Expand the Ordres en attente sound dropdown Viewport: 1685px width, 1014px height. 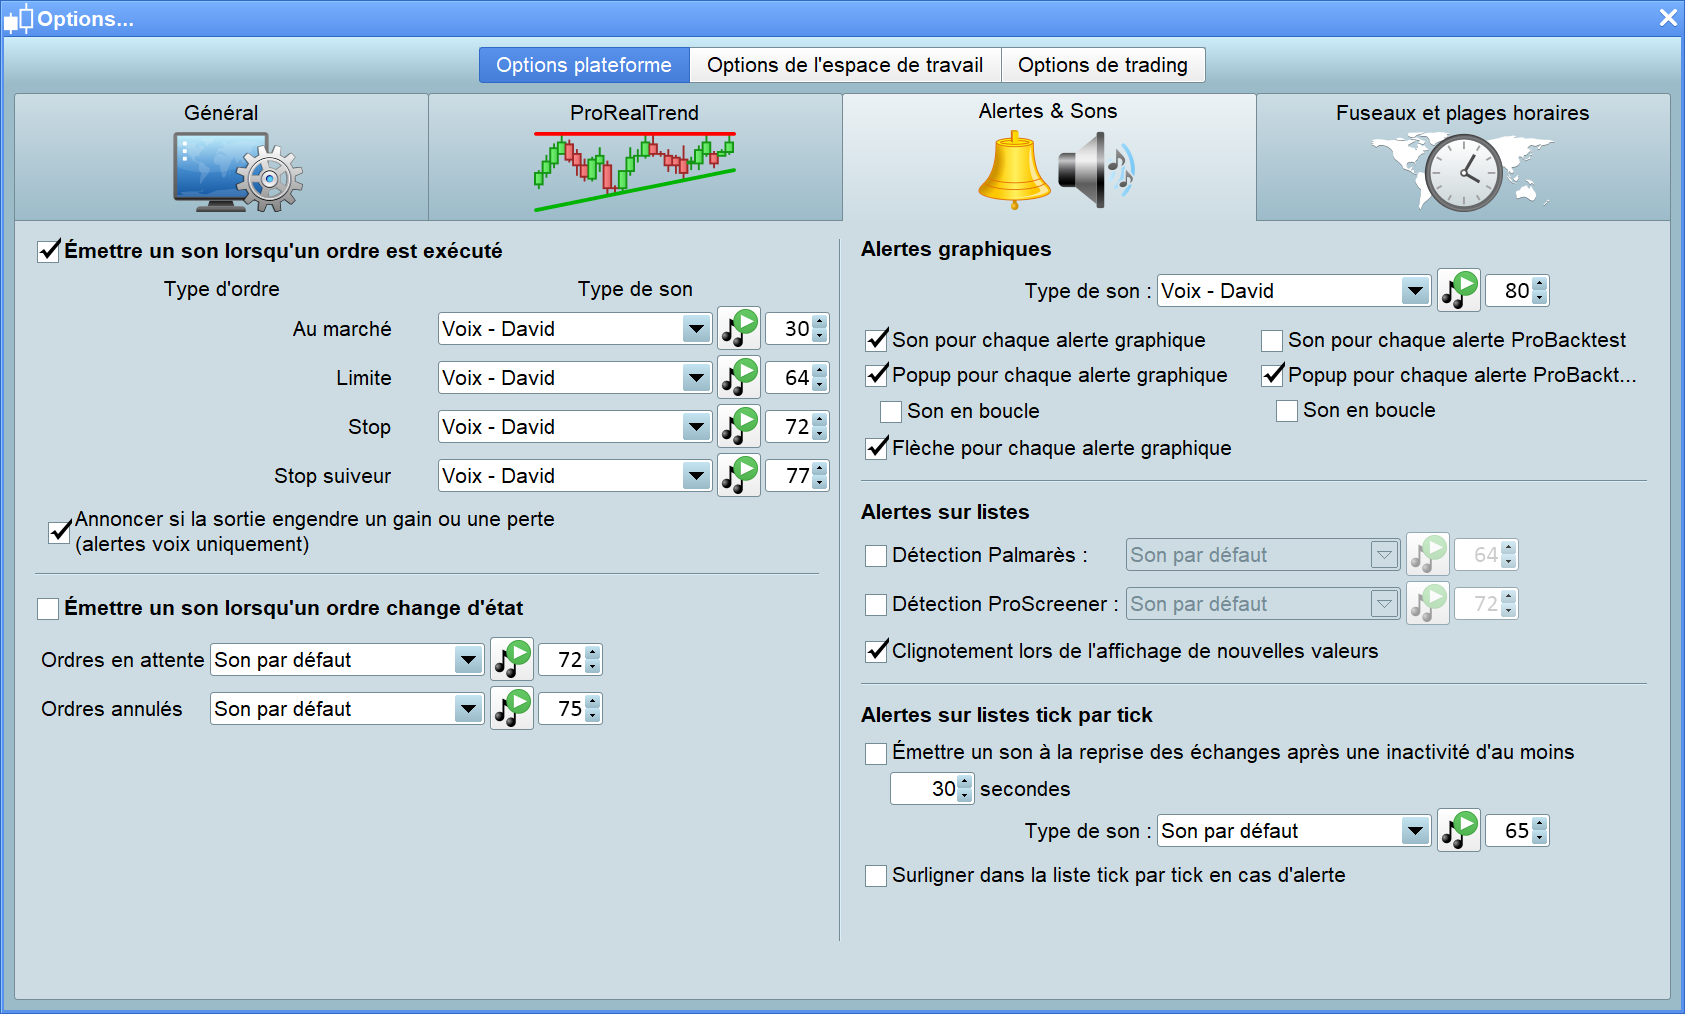[x=347, y=659]
